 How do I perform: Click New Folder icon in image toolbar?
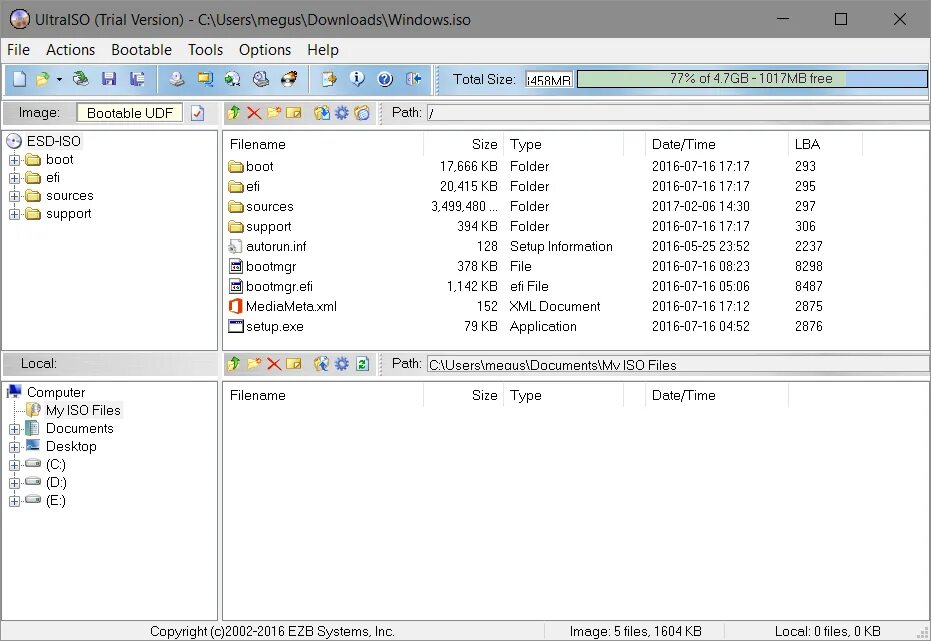coord(274,113)
